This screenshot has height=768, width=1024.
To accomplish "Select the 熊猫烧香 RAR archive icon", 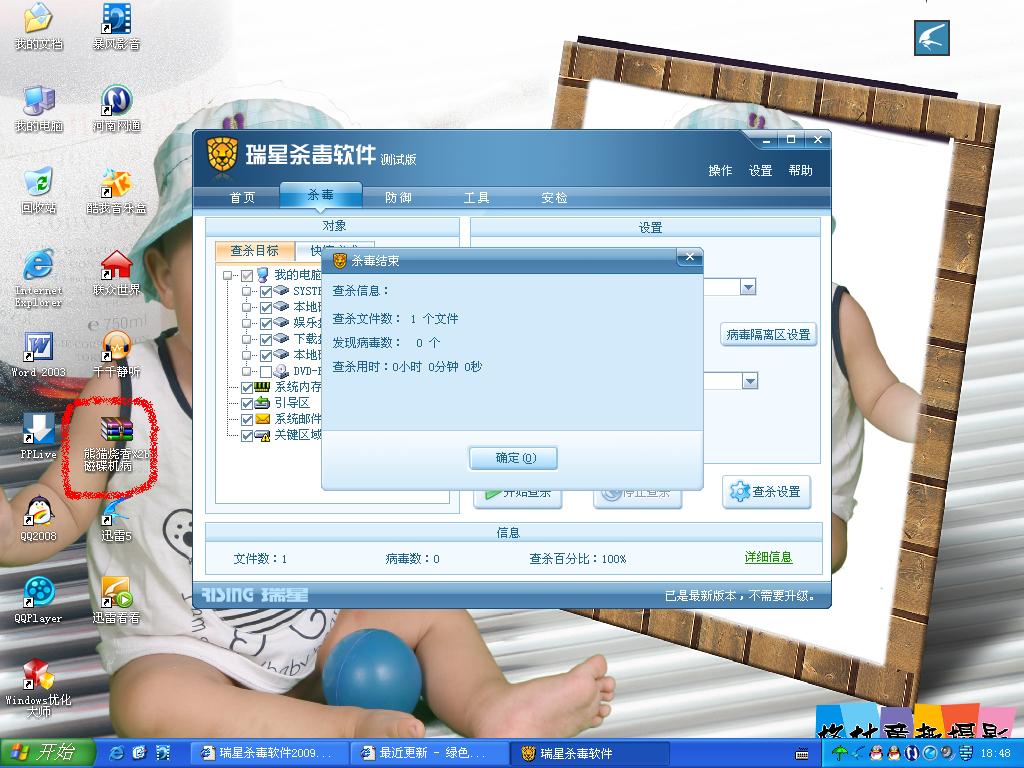I will (x=116, y=442).
